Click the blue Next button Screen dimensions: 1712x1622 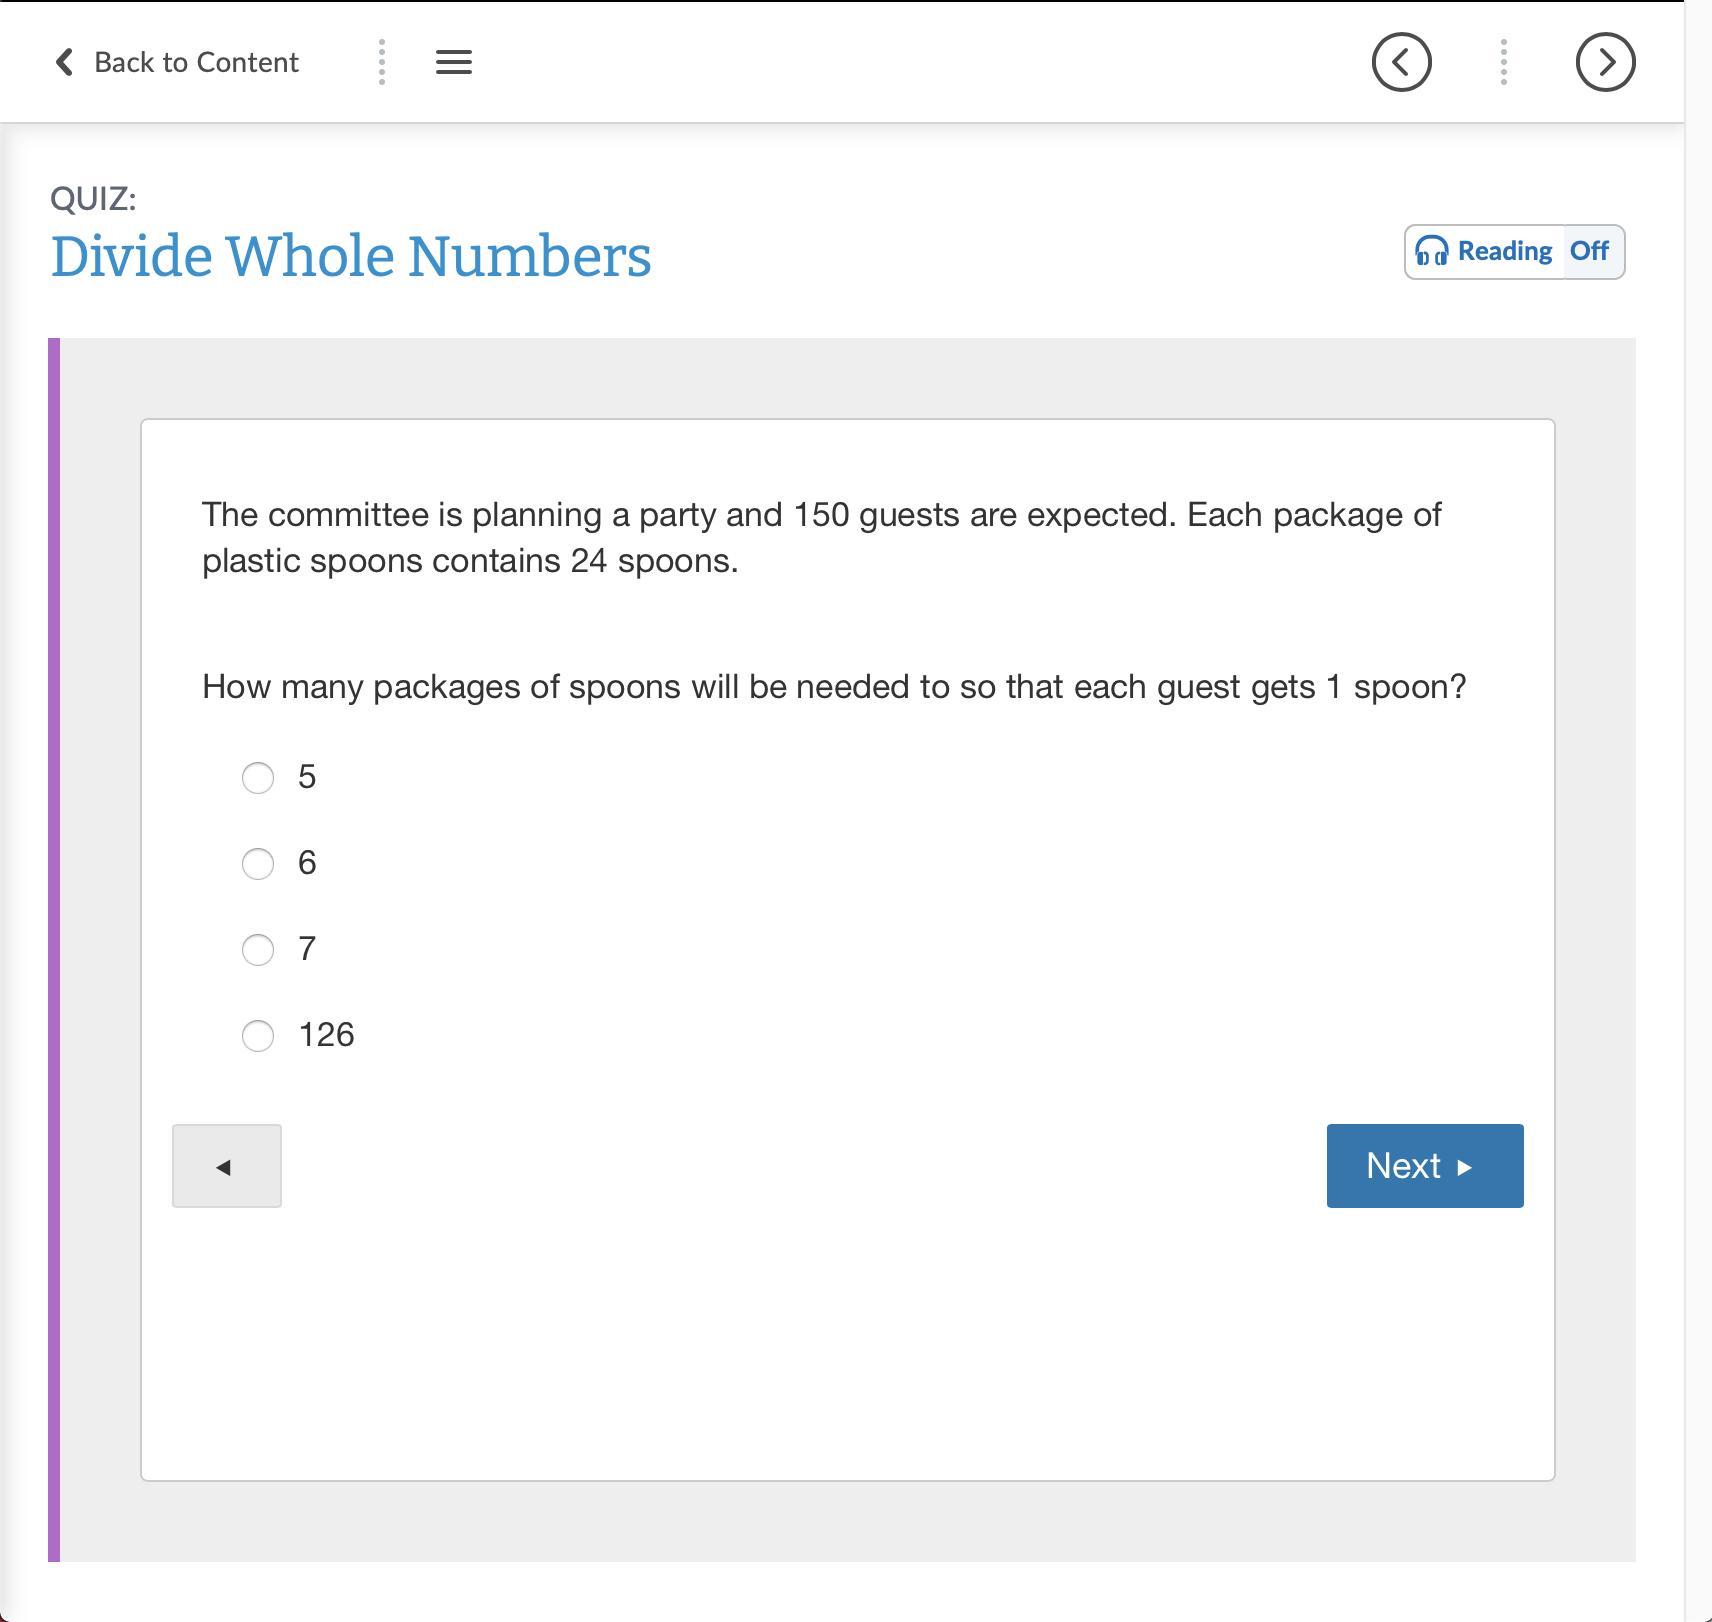[x=1424, y=1166]
